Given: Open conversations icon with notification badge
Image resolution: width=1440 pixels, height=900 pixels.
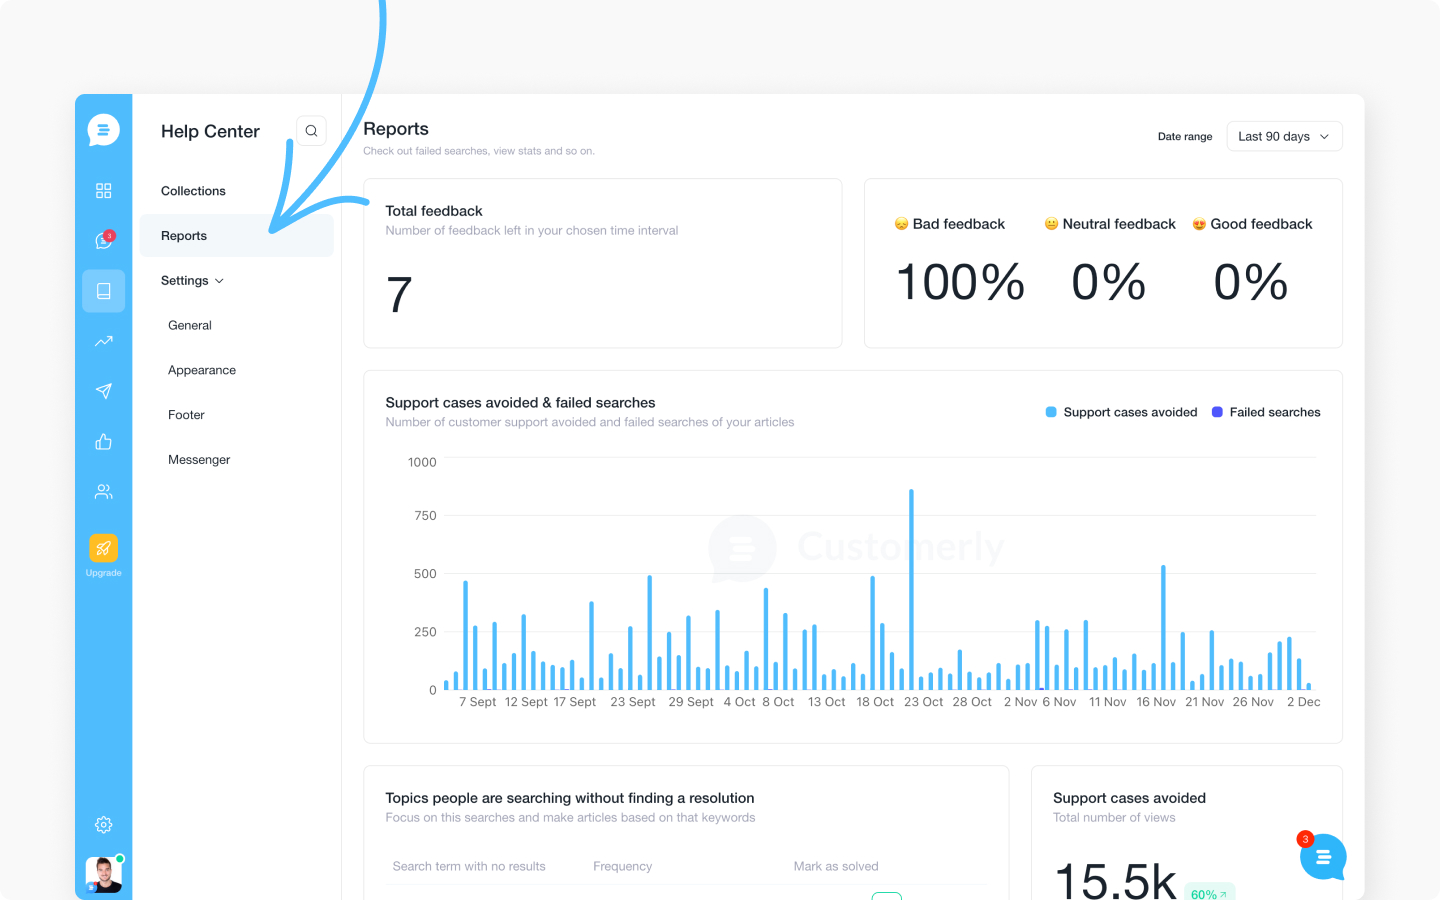Looking at the screenshot, I should [104, 240].
